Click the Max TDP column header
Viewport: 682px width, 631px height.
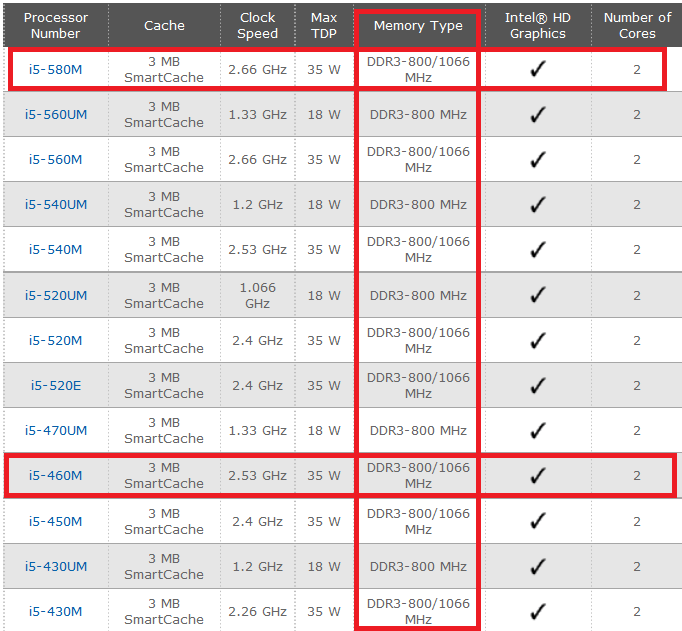[324, 25]
